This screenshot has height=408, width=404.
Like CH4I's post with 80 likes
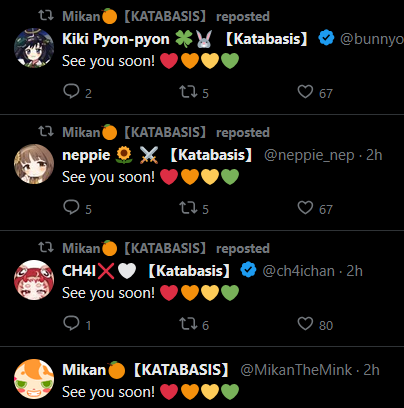pos(305,323)
